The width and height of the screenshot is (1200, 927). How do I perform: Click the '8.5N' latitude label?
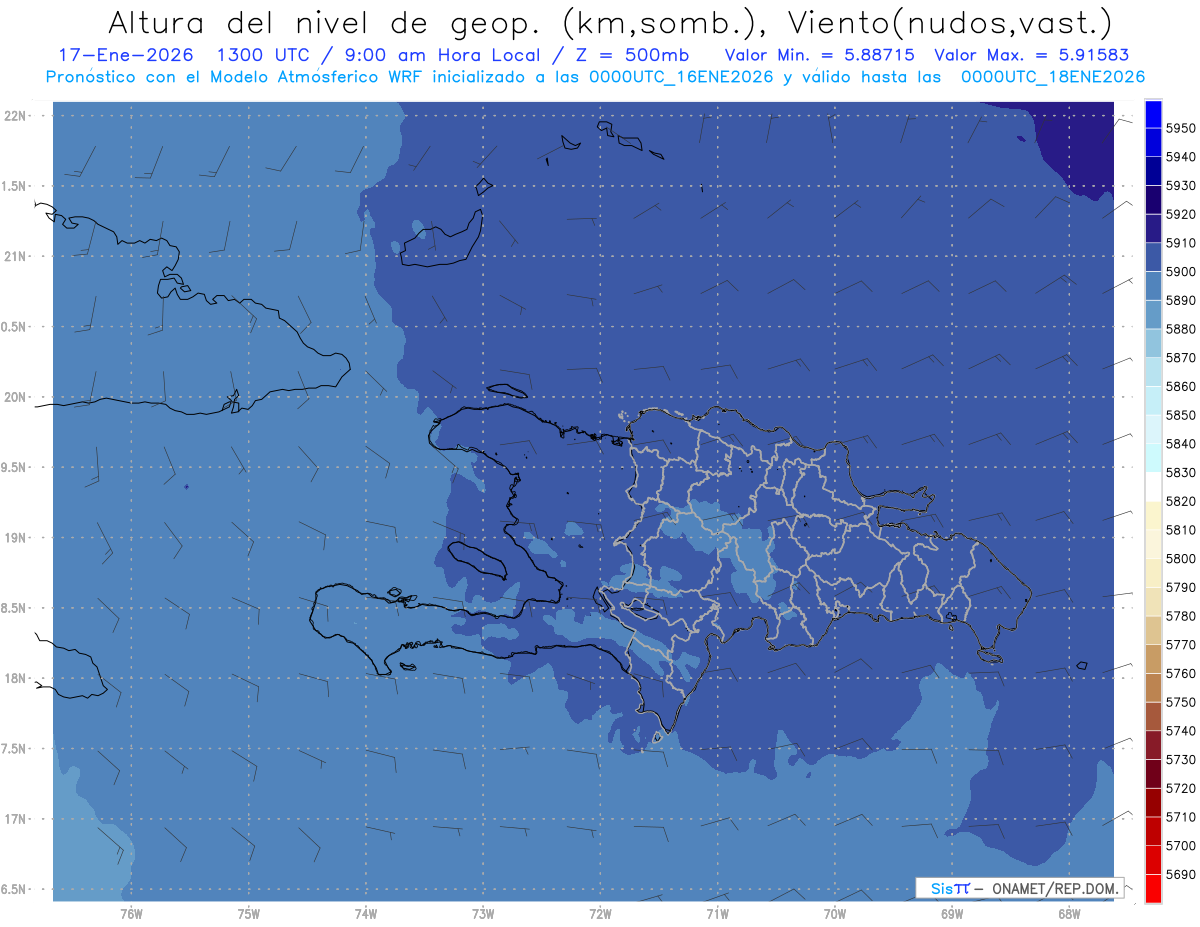point(15,608)
